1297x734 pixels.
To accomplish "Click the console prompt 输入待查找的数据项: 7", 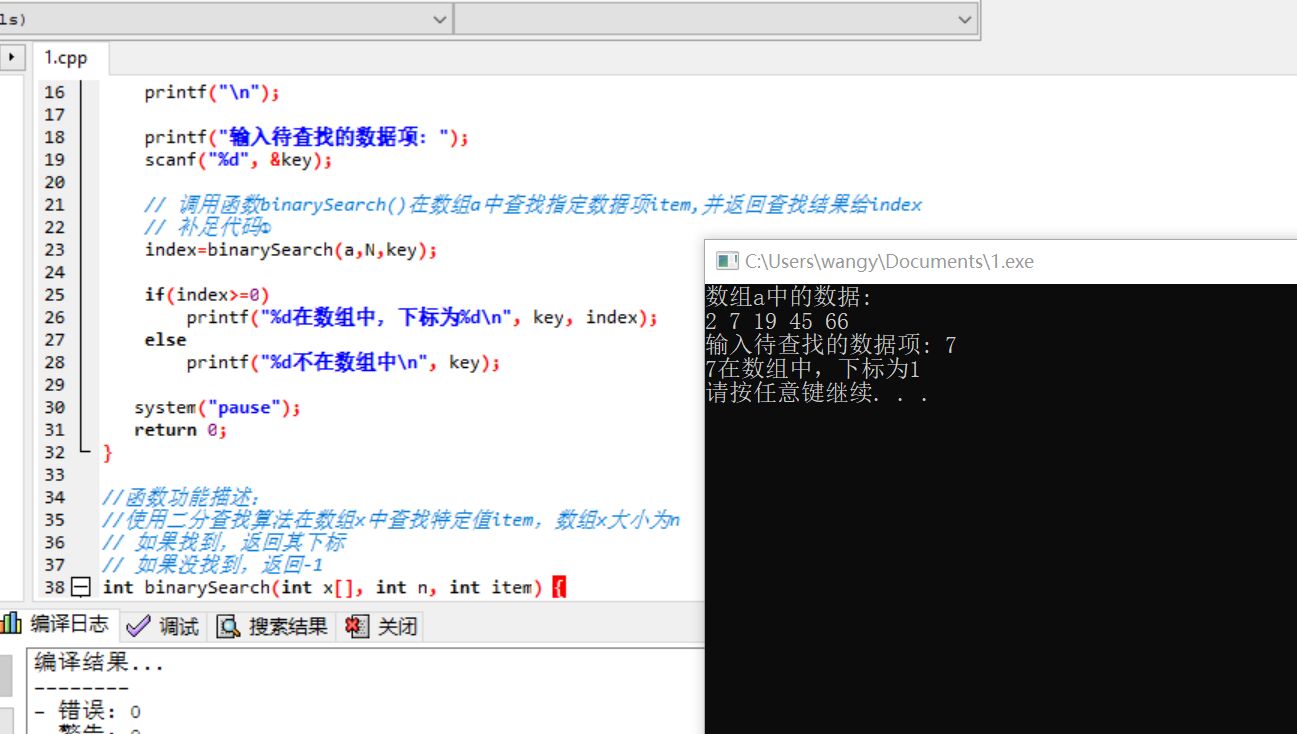I will [x=831, y=346].
